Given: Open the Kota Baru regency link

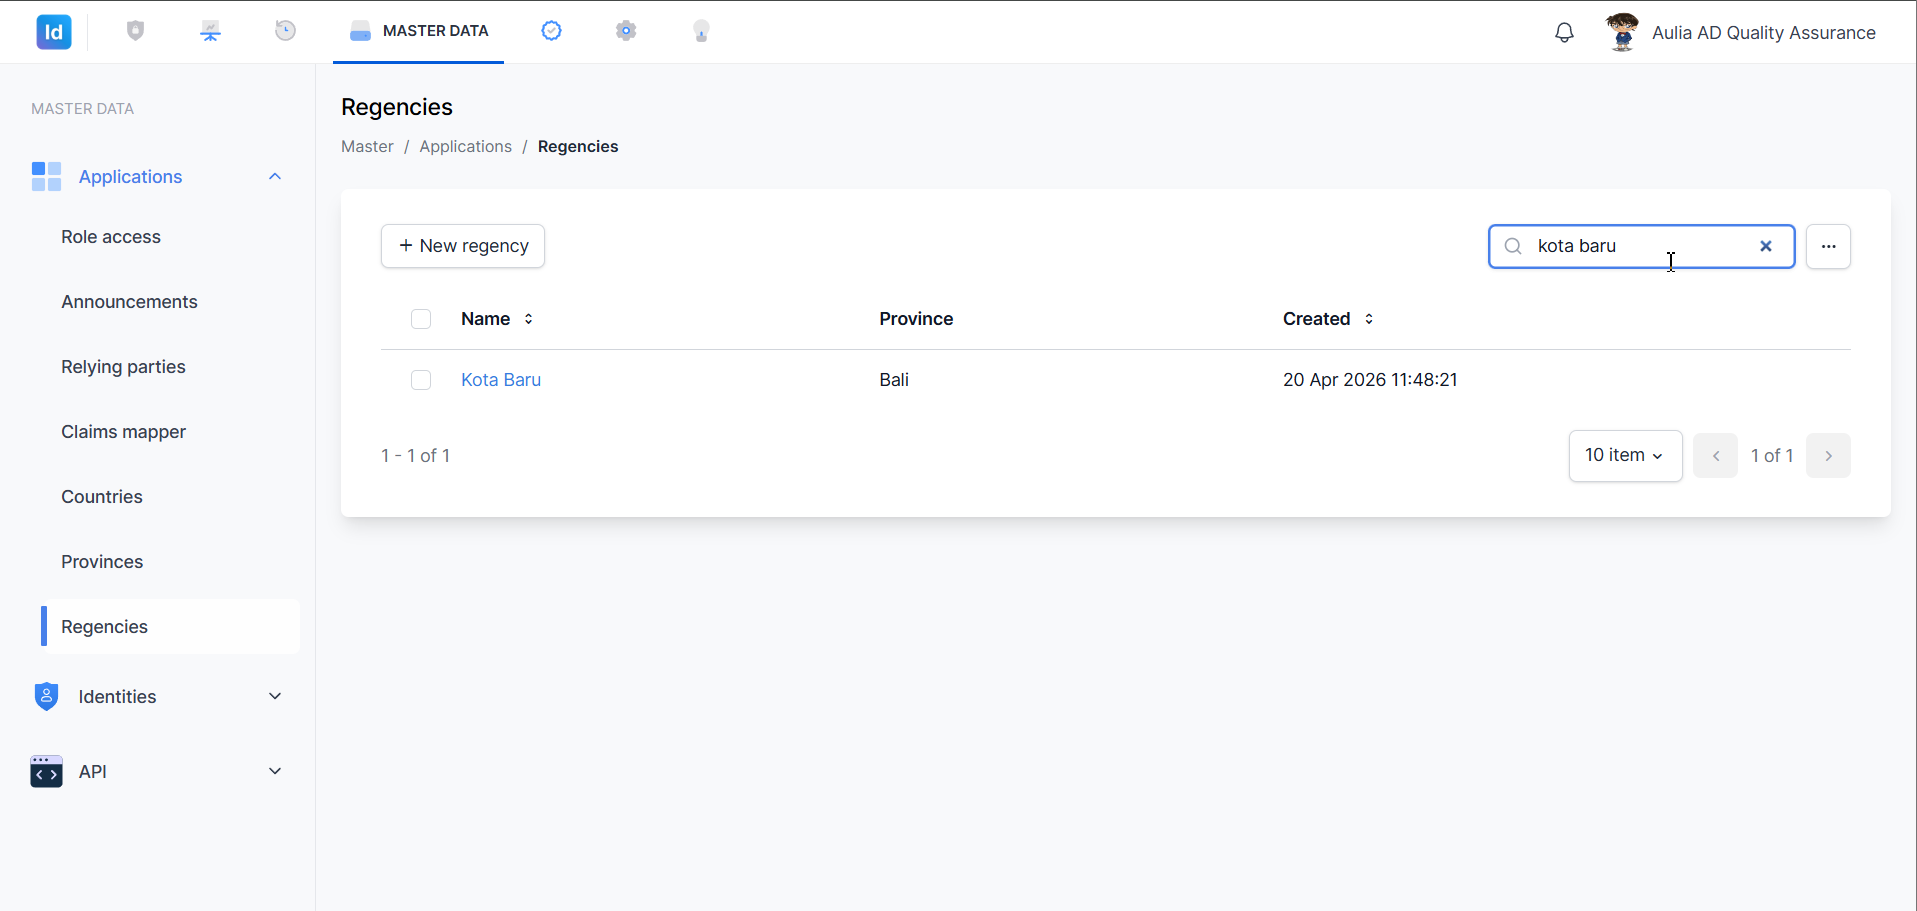Looking at the screenshot, I should point(501,380).
